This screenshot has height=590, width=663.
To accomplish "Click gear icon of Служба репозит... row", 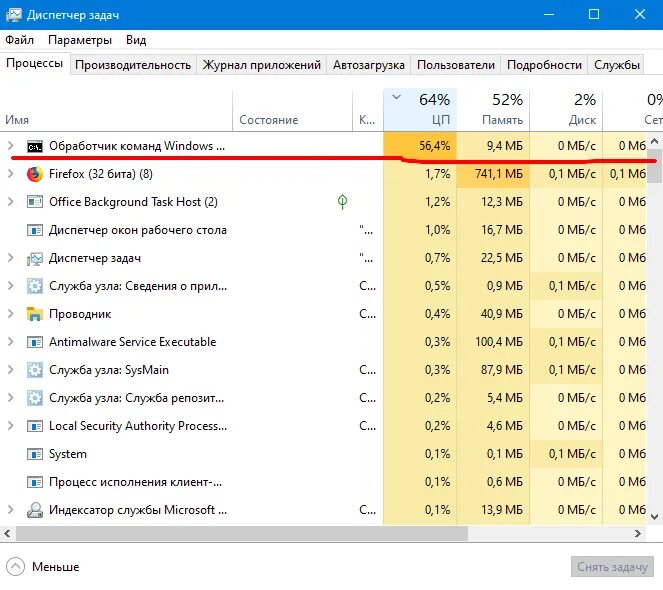I will (x=35, y=398).
